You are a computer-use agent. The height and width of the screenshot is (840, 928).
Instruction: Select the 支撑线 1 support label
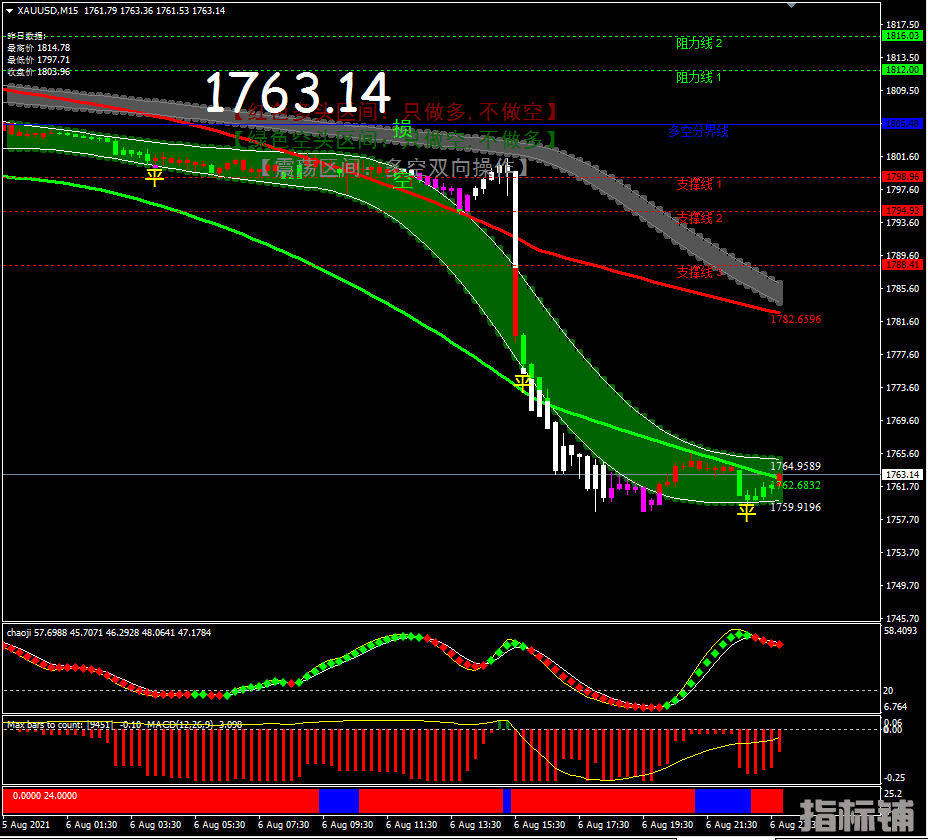coord(699,184)
